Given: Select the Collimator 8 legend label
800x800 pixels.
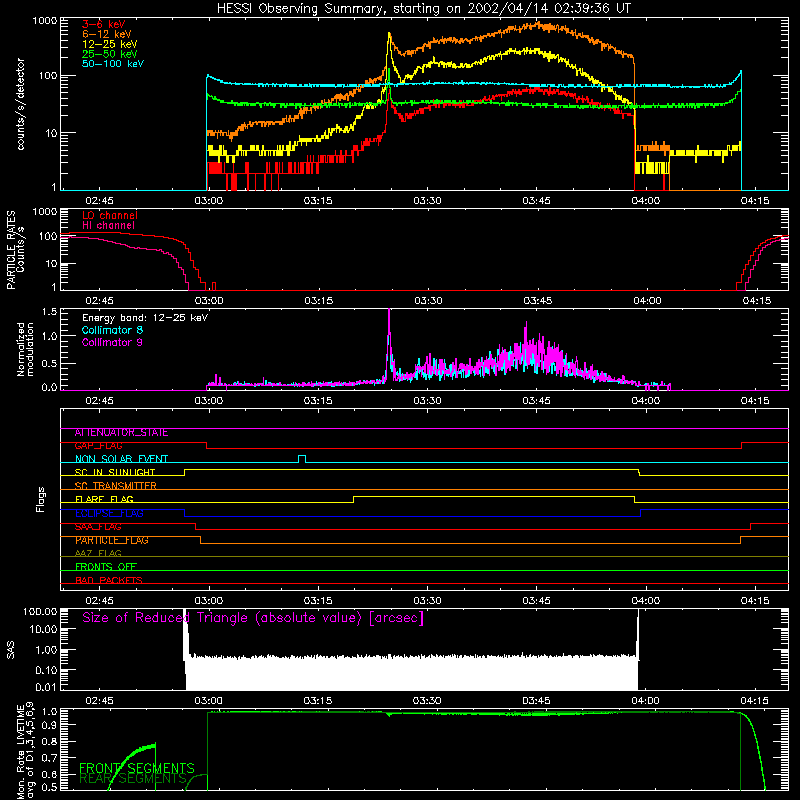Looking at the screenshot, I should [x=112, y=330].
